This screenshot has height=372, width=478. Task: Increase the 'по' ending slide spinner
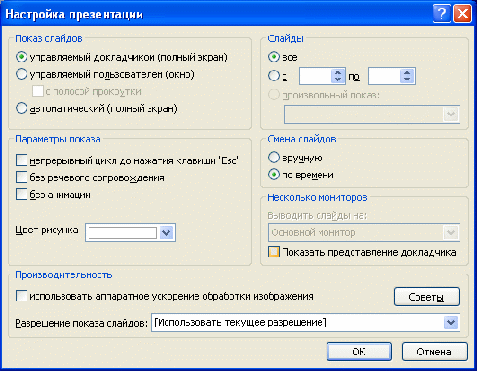[407, 73]
